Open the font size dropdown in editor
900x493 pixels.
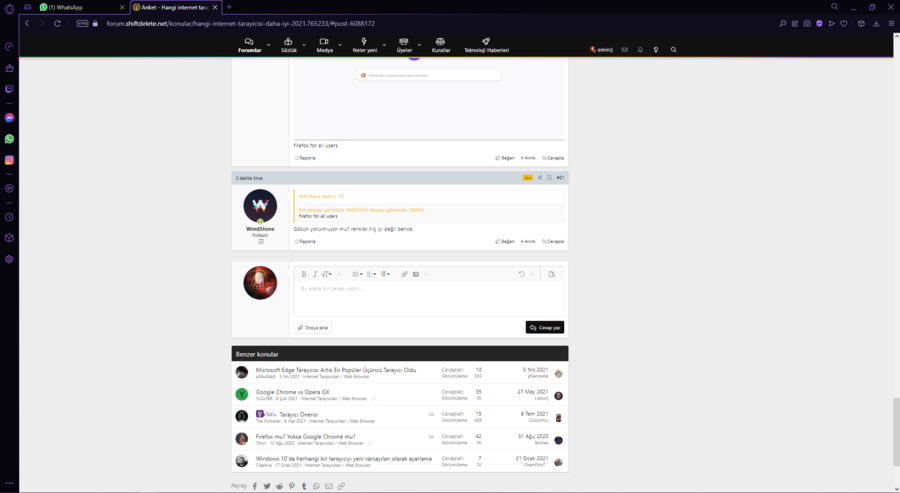click(x=326, y=274)
